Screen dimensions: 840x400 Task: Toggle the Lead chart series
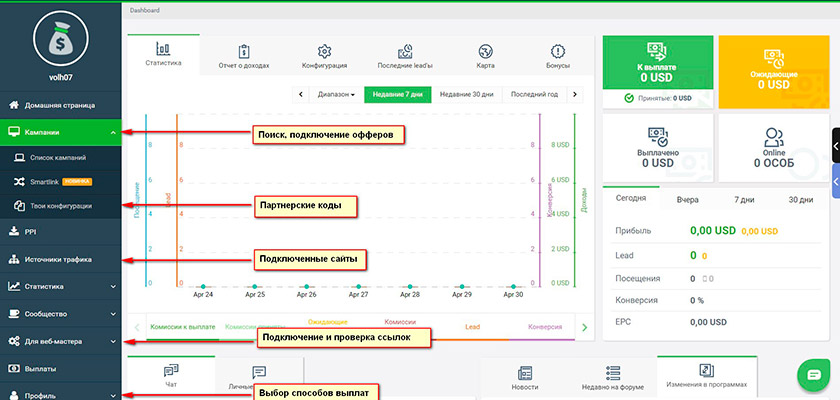pyautogui.click(x=472, y=327)
